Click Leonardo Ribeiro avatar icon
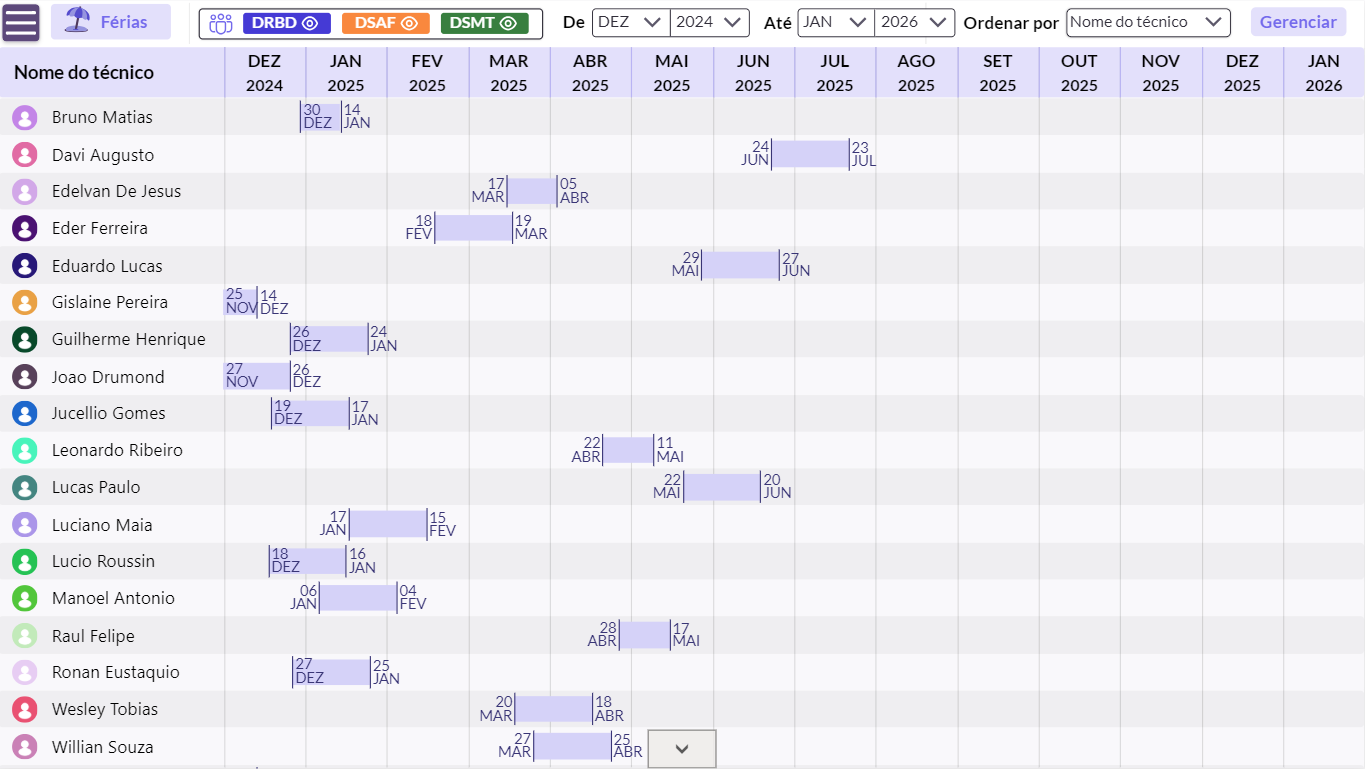This screenshot has height=769, width=1365. pyautogui.click(x=25, y=450)
